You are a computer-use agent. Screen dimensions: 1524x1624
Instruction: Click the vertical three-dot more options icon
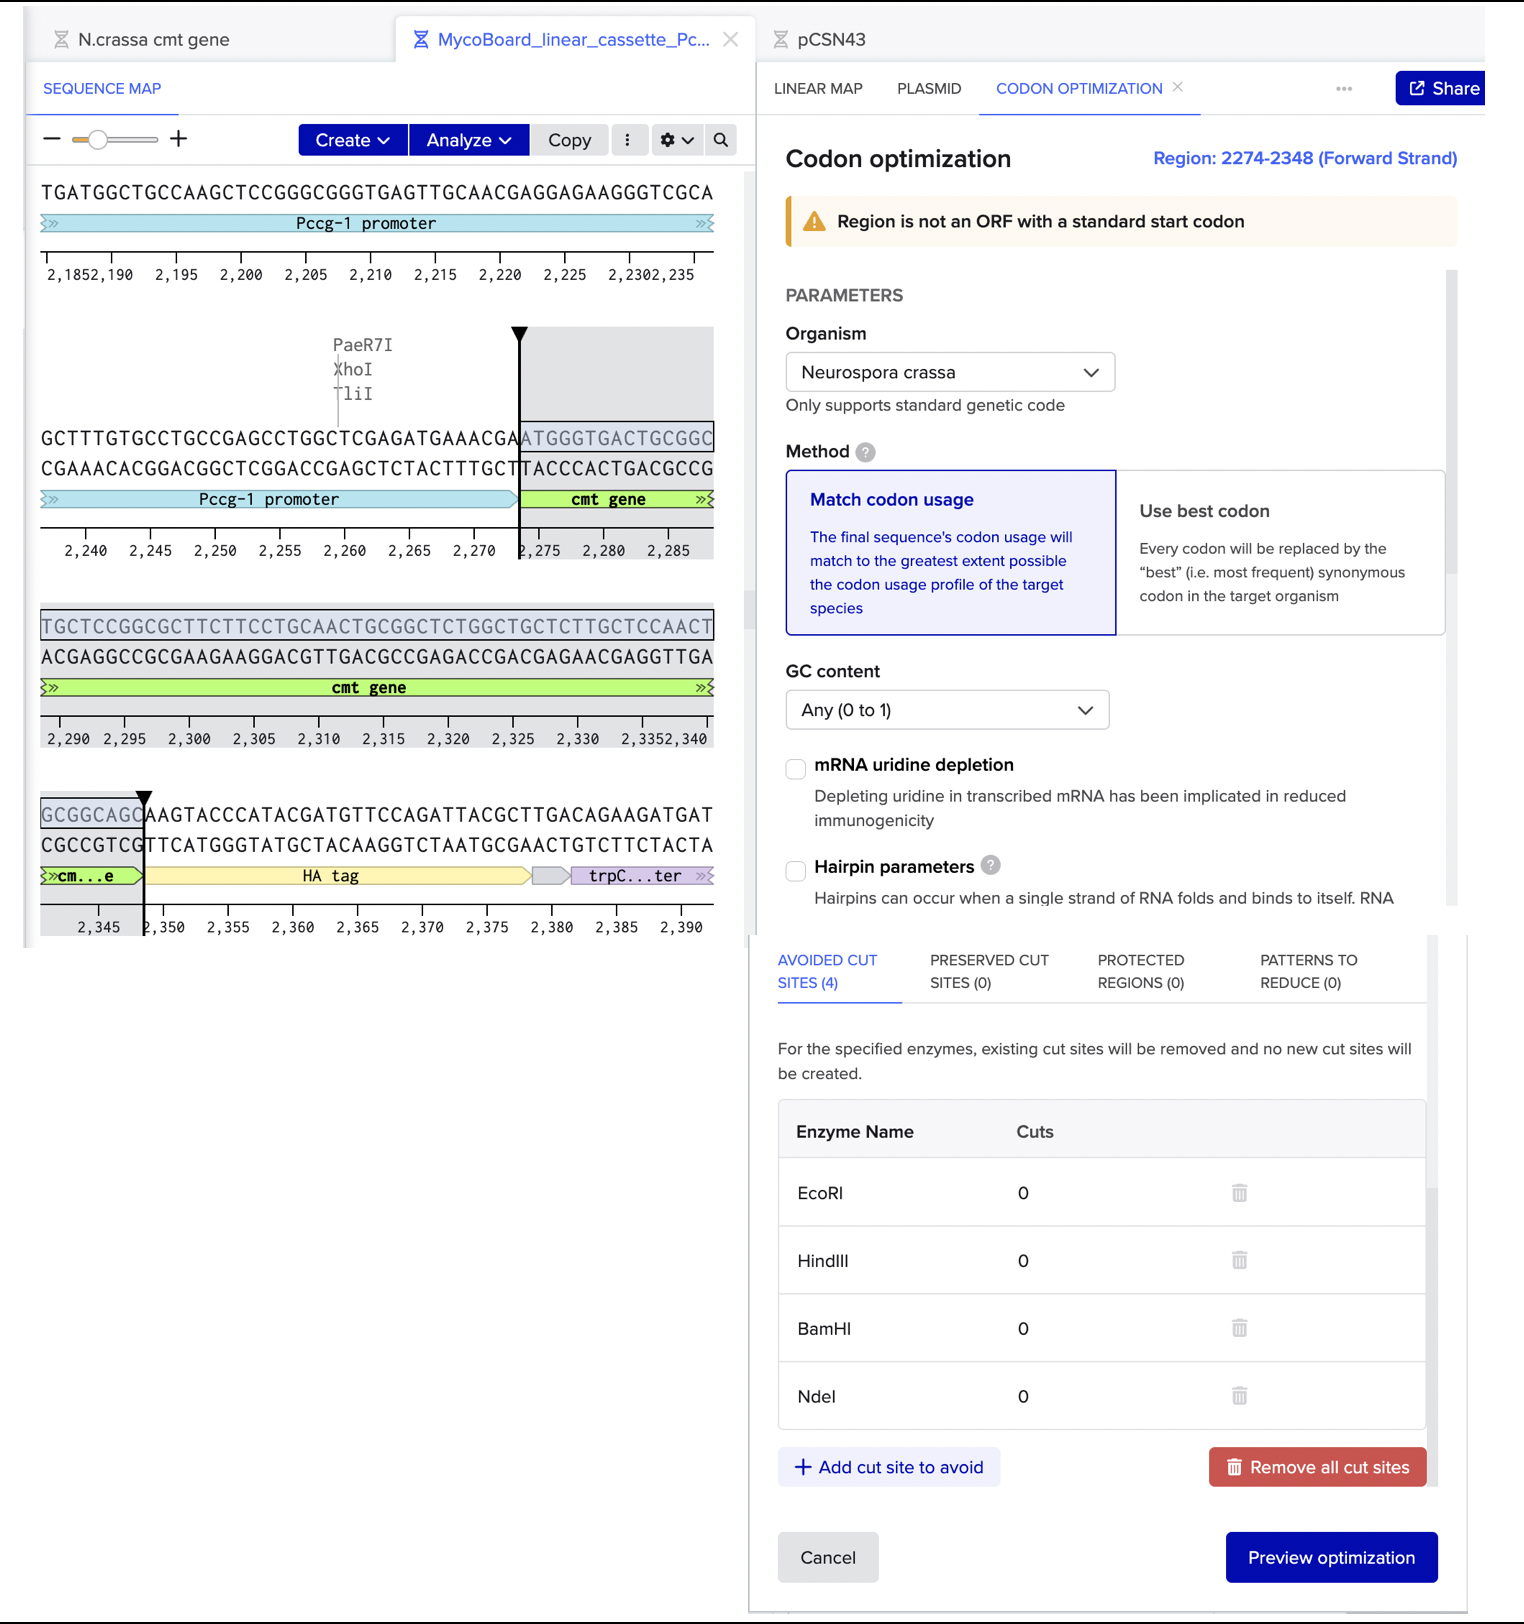tap(628, 140)
